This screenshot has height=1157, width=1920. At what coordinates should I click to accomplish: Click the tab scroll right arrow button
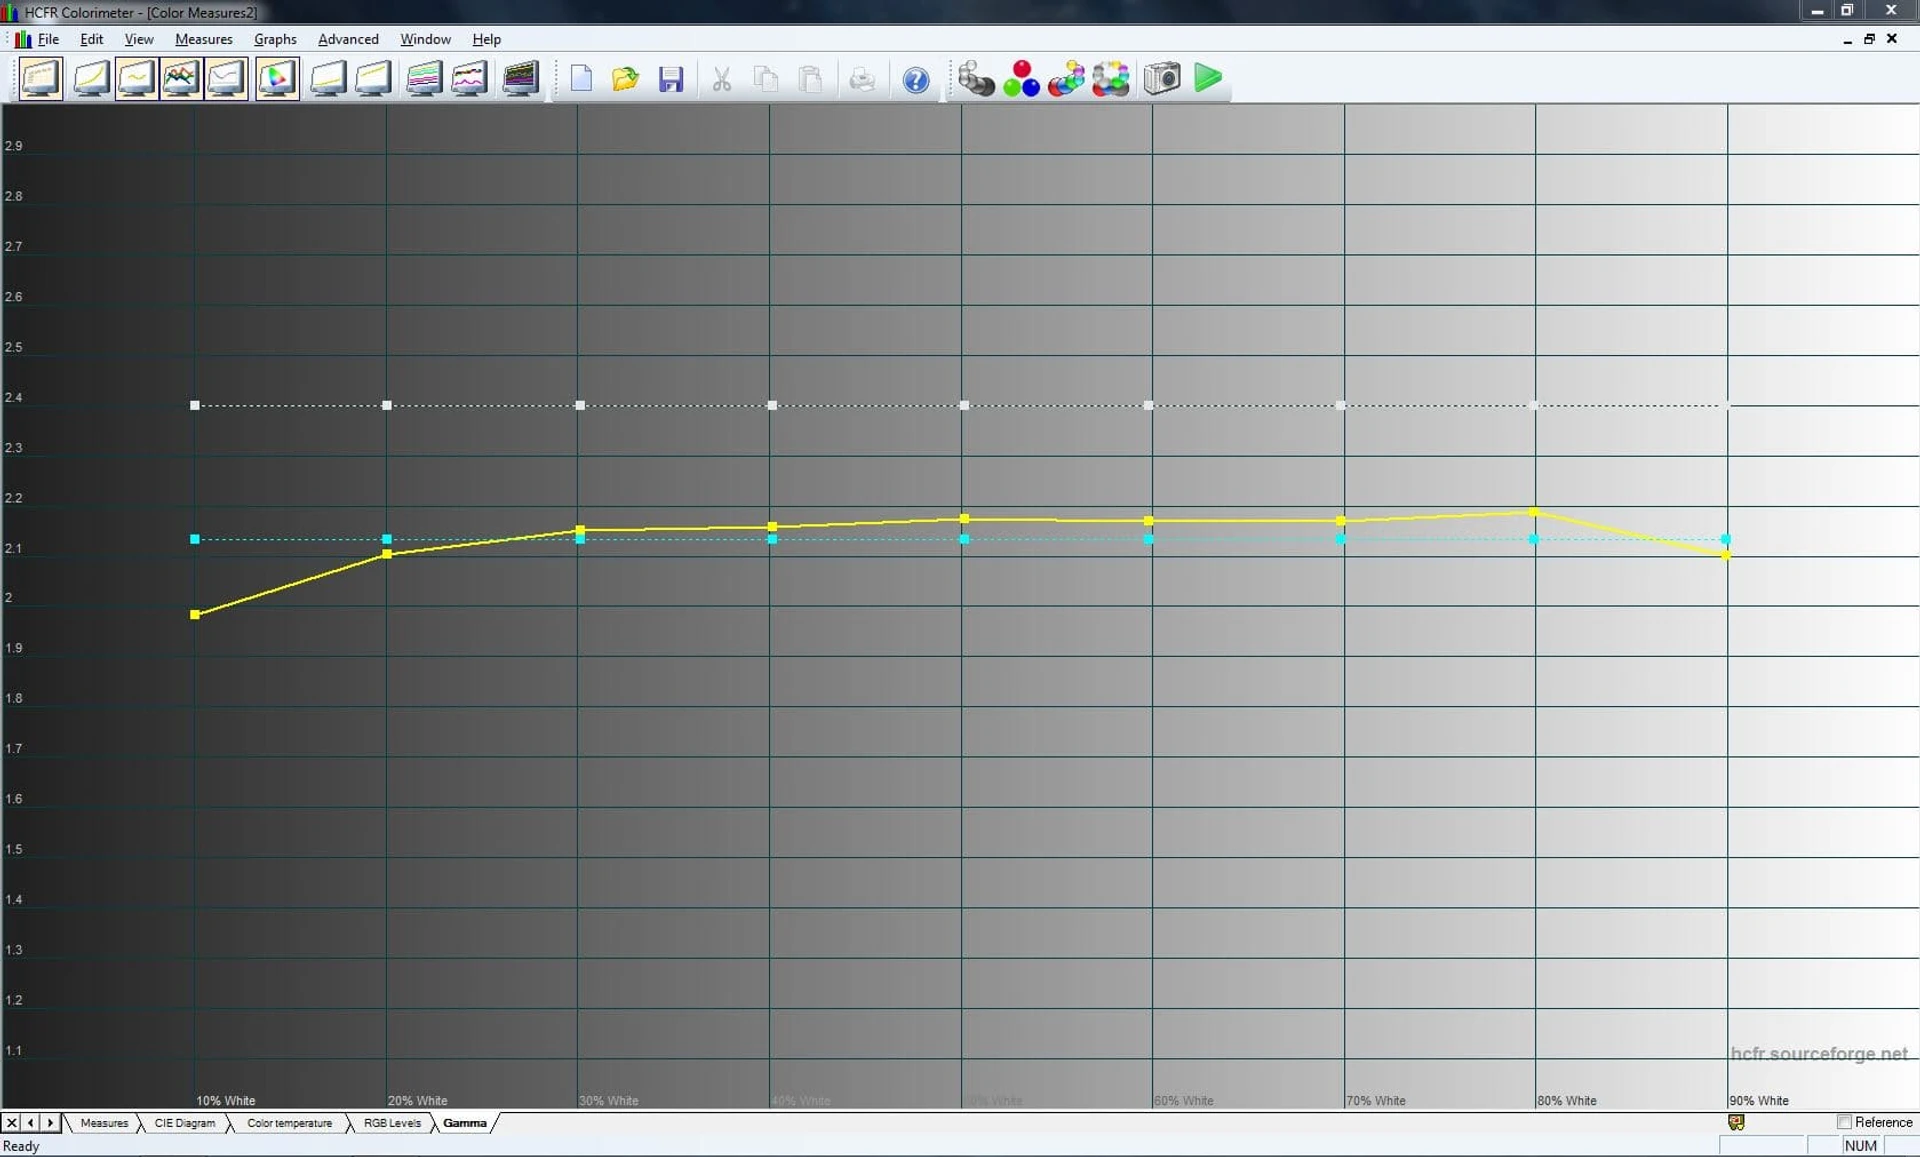coord(50,1123)
